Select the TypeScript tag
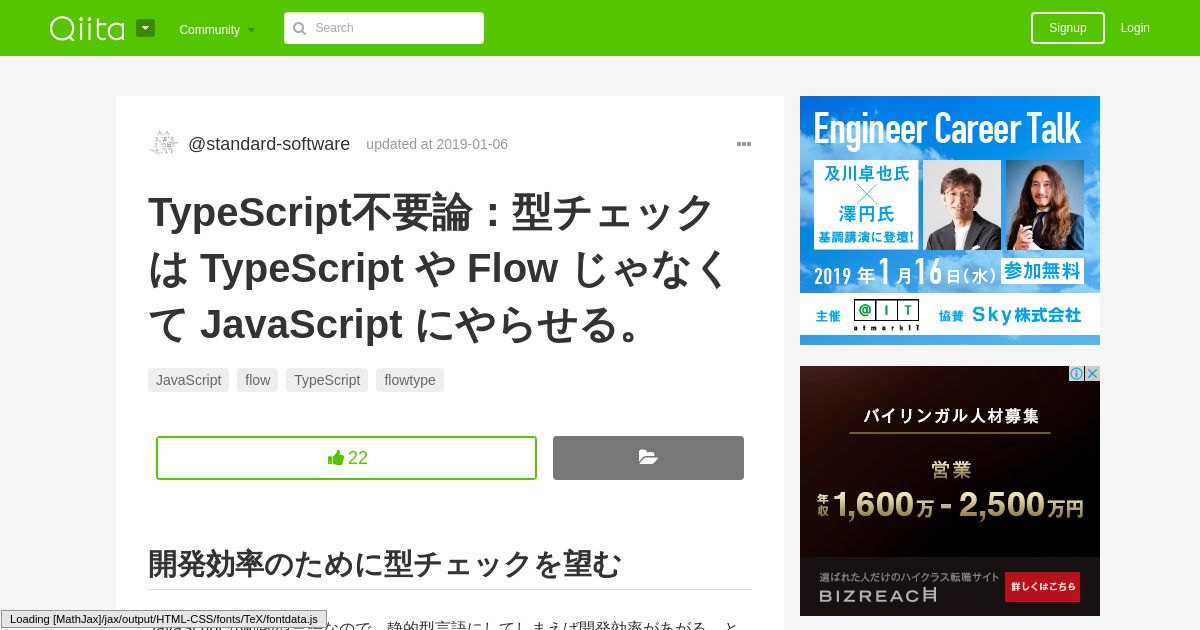1200x630 pixels. [x=327, y=380]
